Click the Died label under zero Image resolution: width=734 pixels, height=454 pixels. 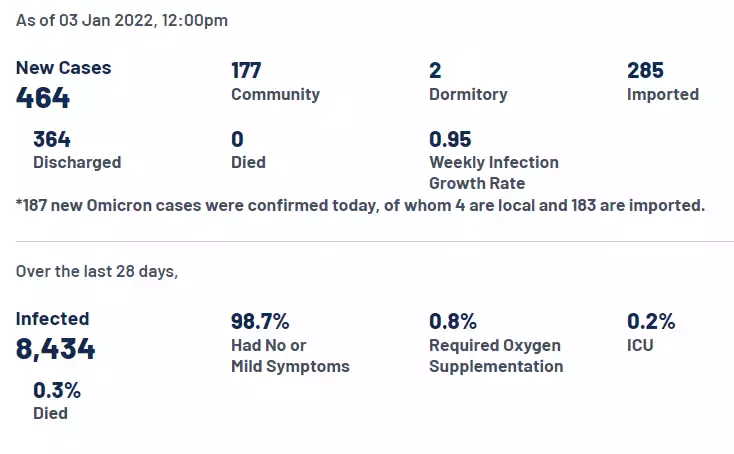[x=248, y=162]
